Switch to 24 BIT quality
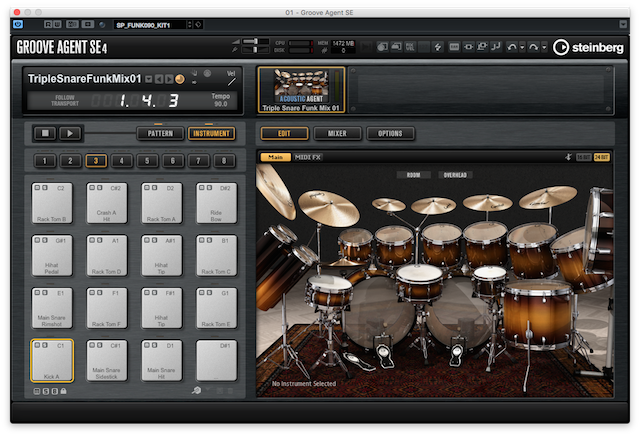 point(602,157)
